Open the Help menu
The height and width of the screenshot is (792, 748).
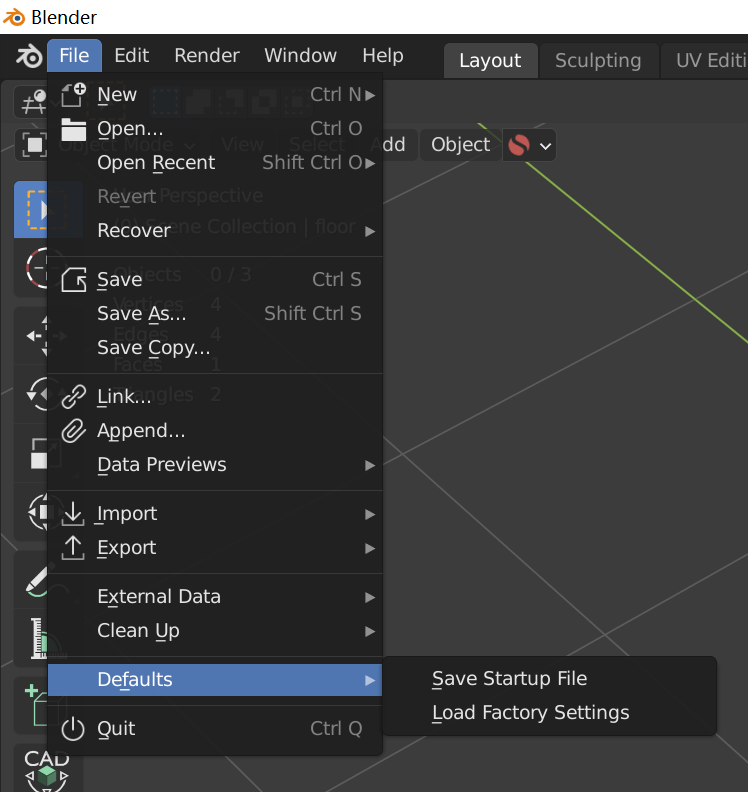tap(383, 56)
